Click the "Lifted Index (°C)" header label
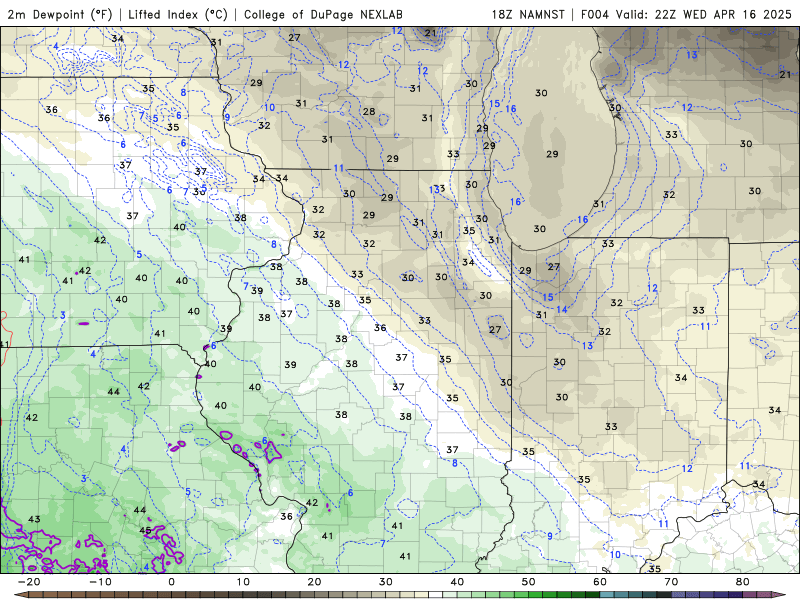Screen dimensions: 800x600 [178, 14]
